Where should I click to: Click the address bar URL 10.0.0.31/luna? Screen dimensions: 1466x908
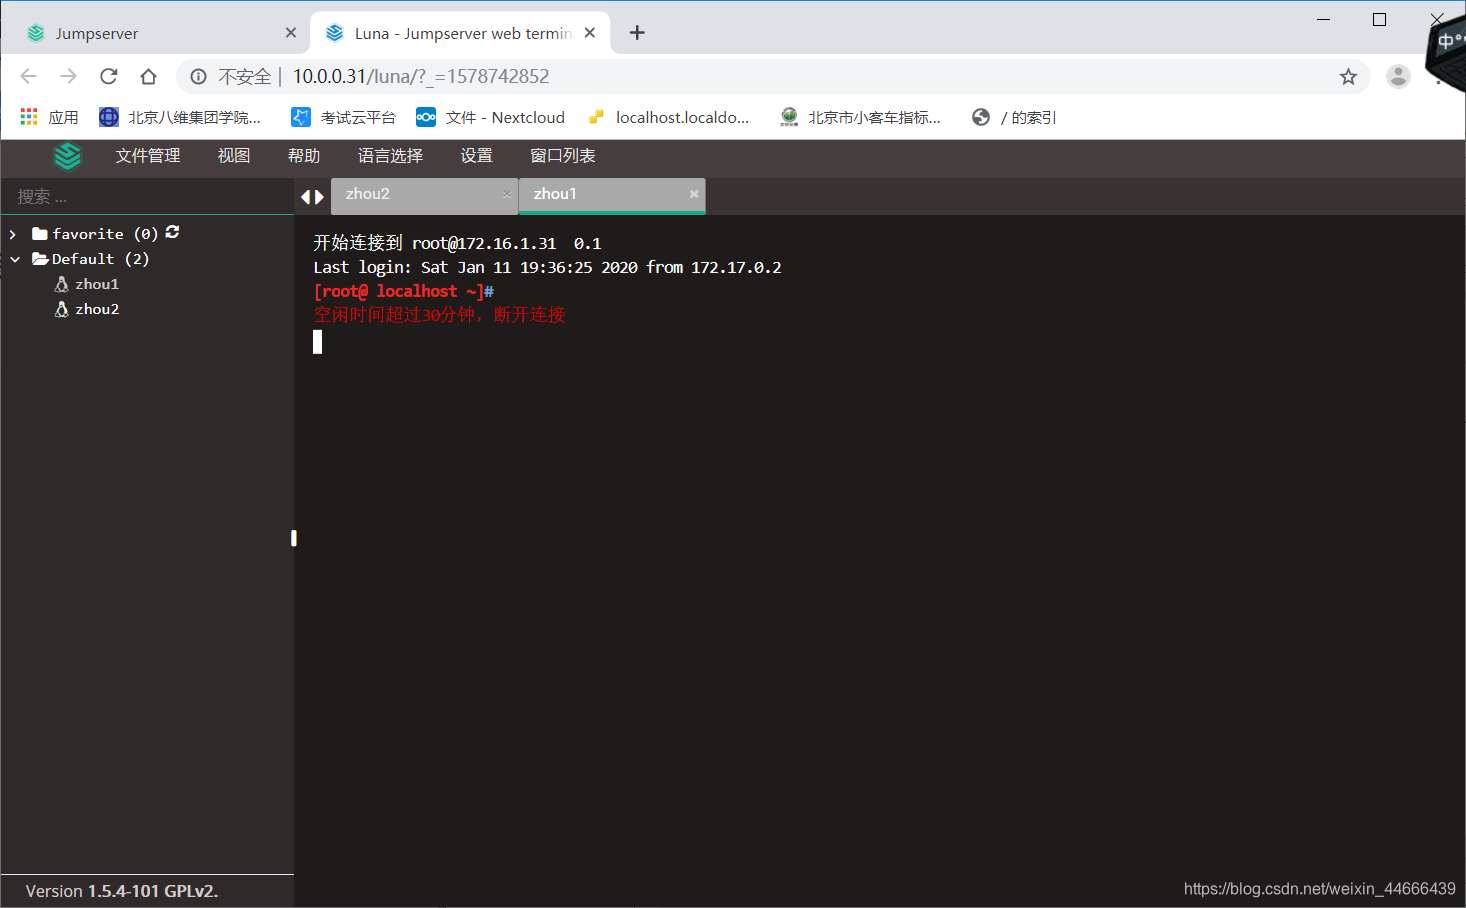[421, 77]
